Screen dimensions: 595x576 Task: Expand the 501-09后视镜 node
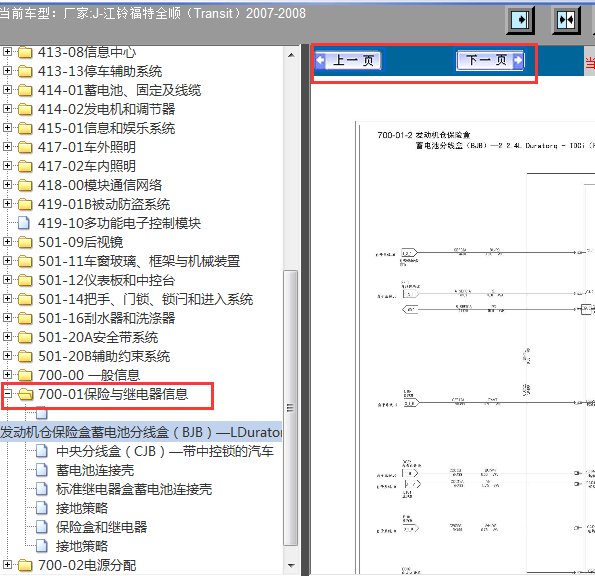7,242
